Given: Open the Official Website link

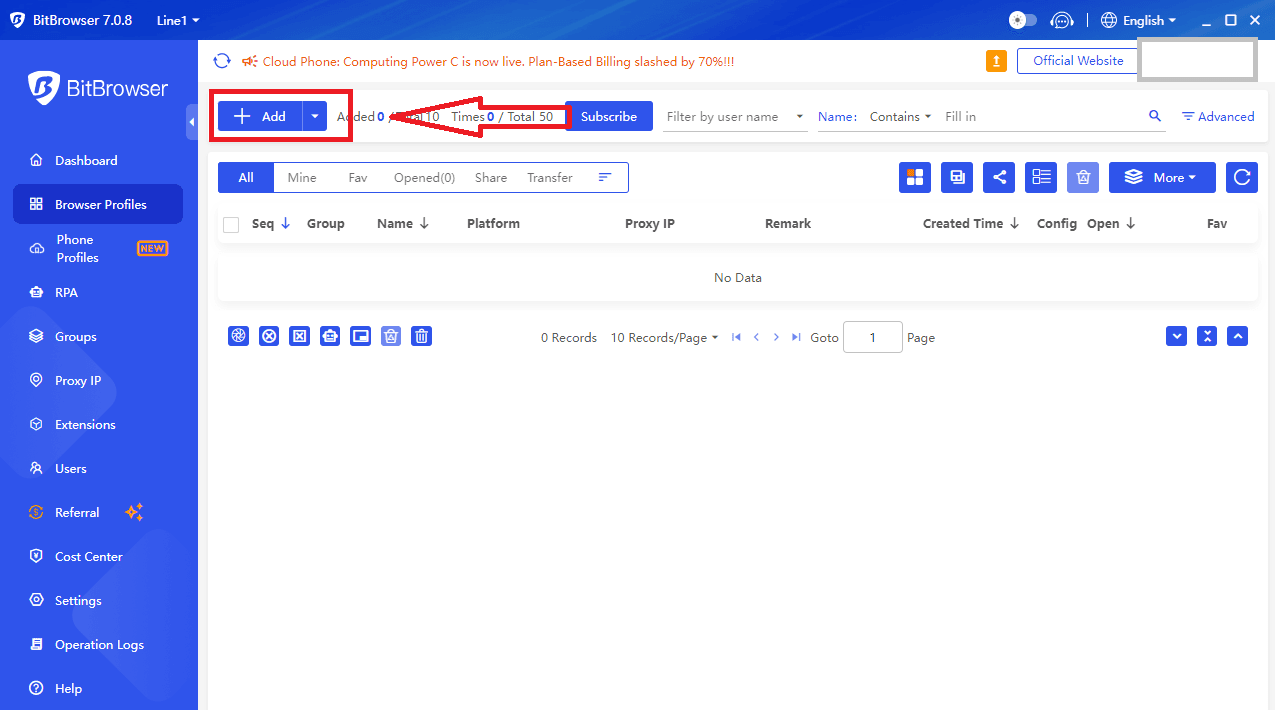Looking at the screenshot, I should (x=1077, y=61).
